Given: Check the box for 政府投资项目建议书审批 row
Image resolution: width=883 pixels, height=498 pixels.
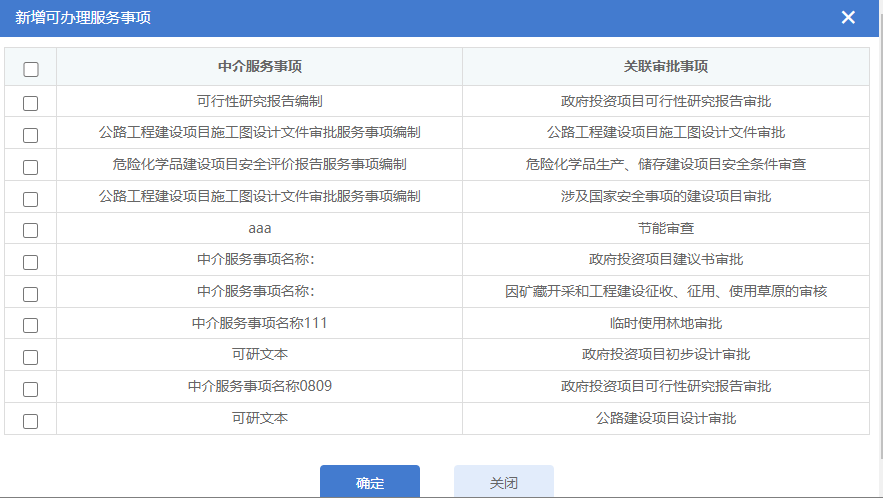Looking at the screenshot, I should pyautogui.click(x=31, y=262).
